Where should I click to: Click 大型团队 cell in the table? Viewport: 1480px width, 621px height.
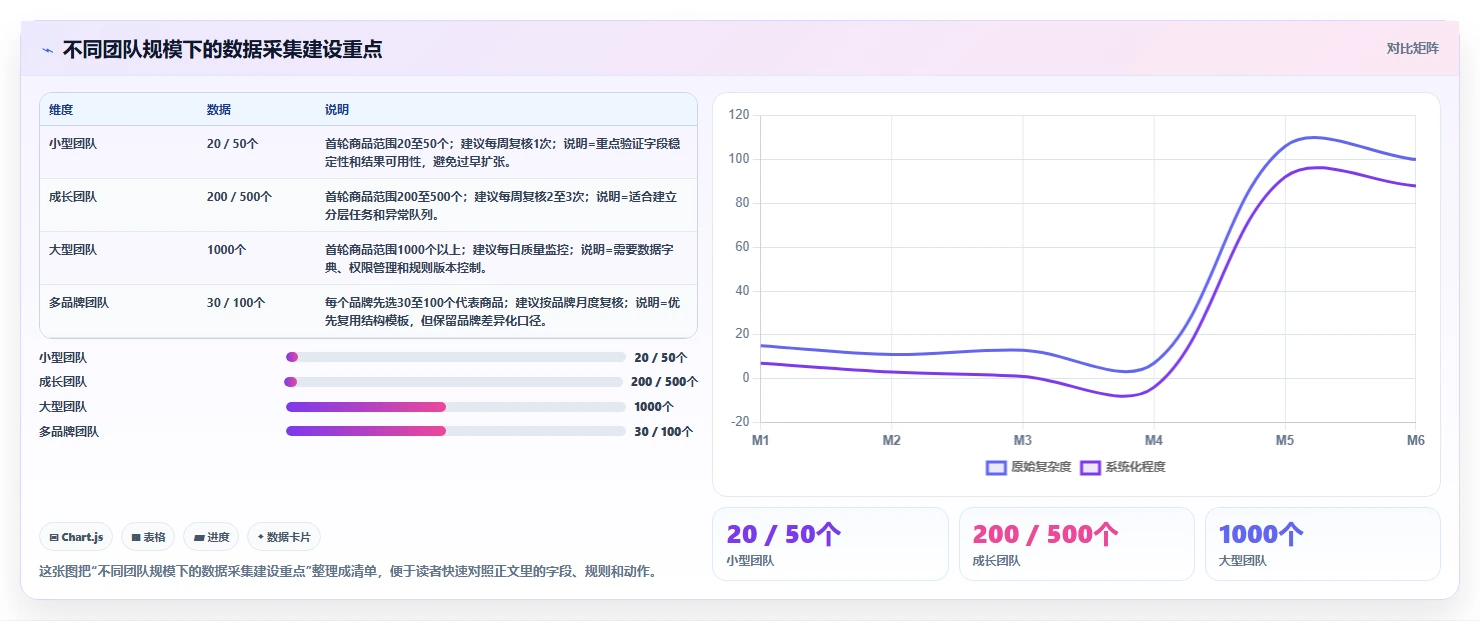73,250
